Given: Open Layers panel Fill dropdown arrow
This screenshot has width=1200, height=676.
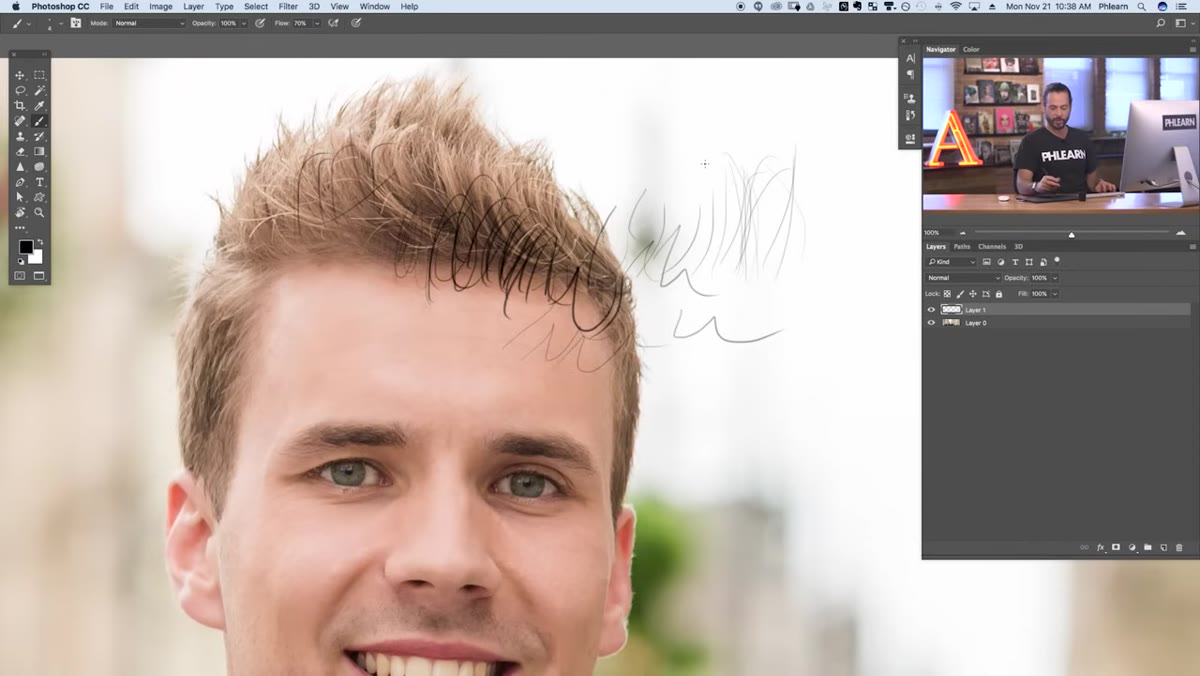Looking at the screenshot, I should (x=1055, y=294).
